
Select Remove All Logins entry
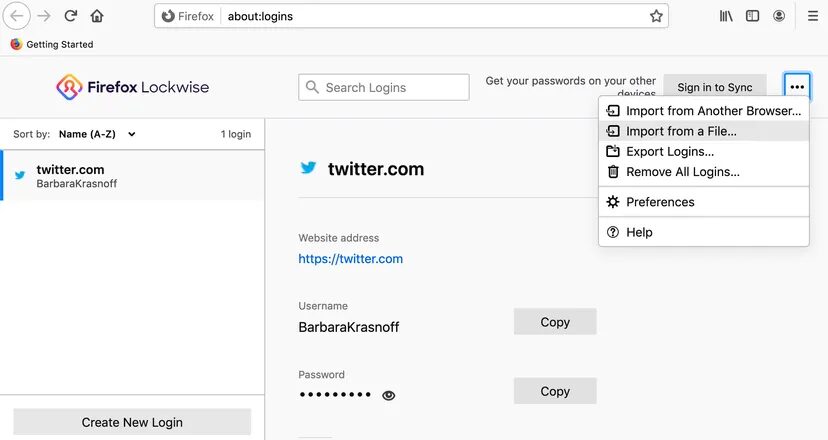click(x=683, y=172)
